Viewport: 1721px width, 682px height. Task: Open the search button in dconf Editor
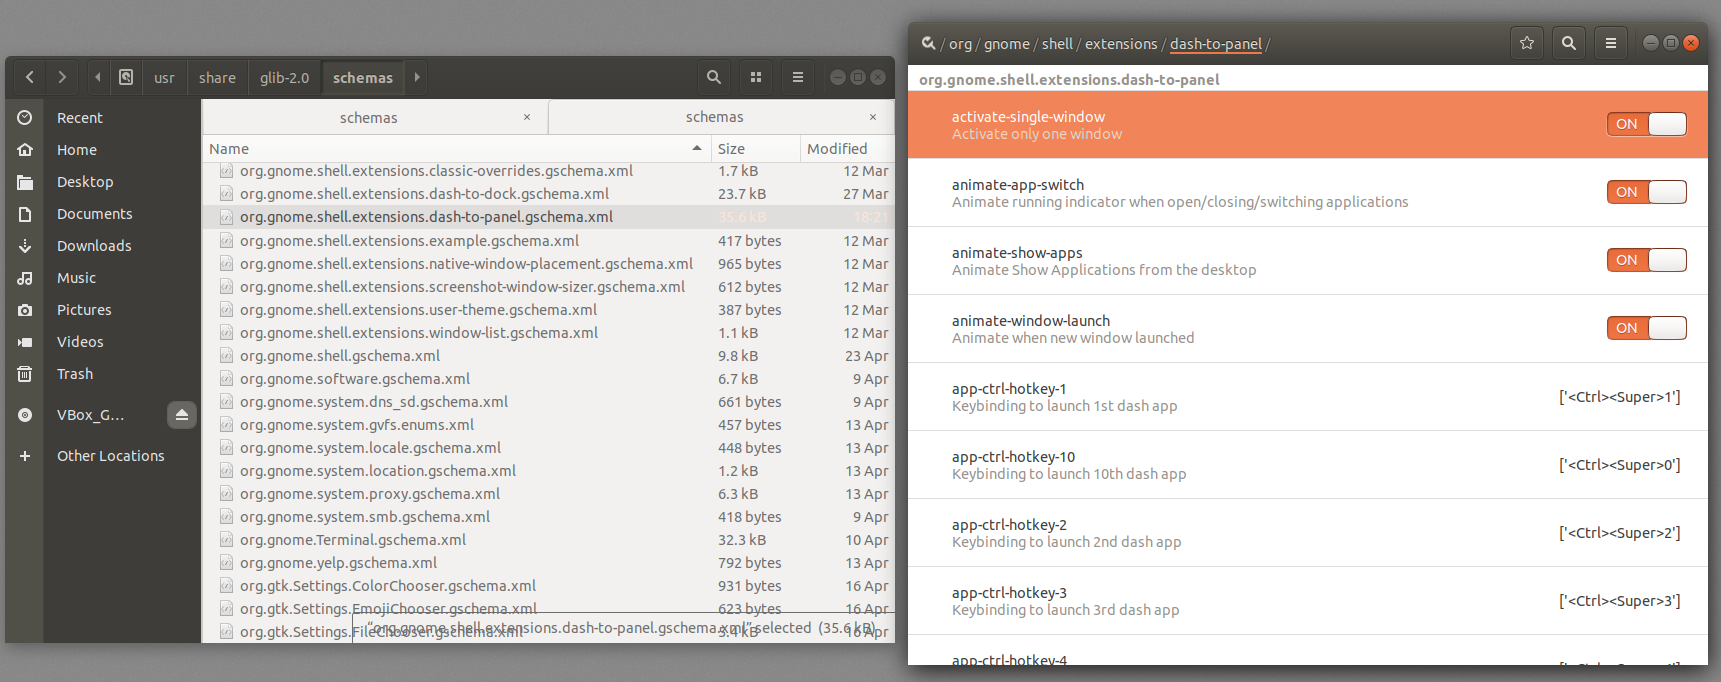click(1569, 43)
